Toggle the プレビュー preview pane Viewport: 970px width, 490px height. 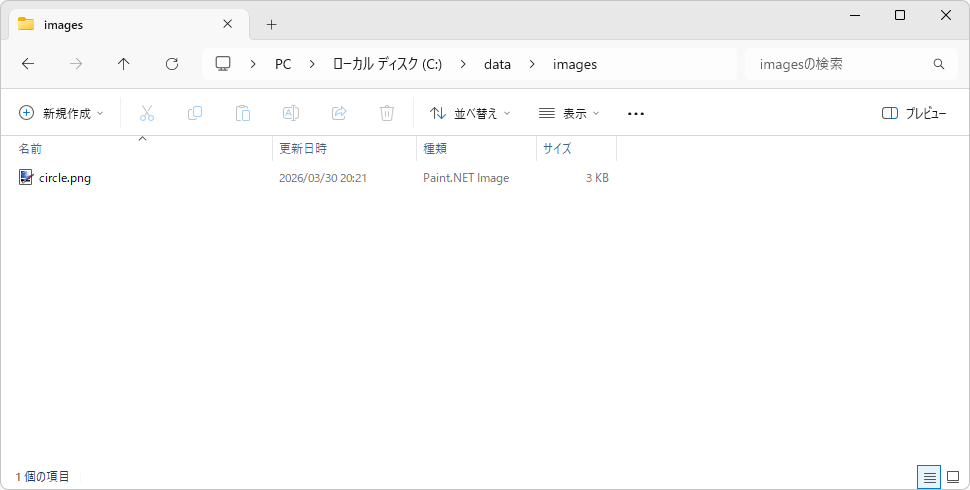click(x=914, y=113)
